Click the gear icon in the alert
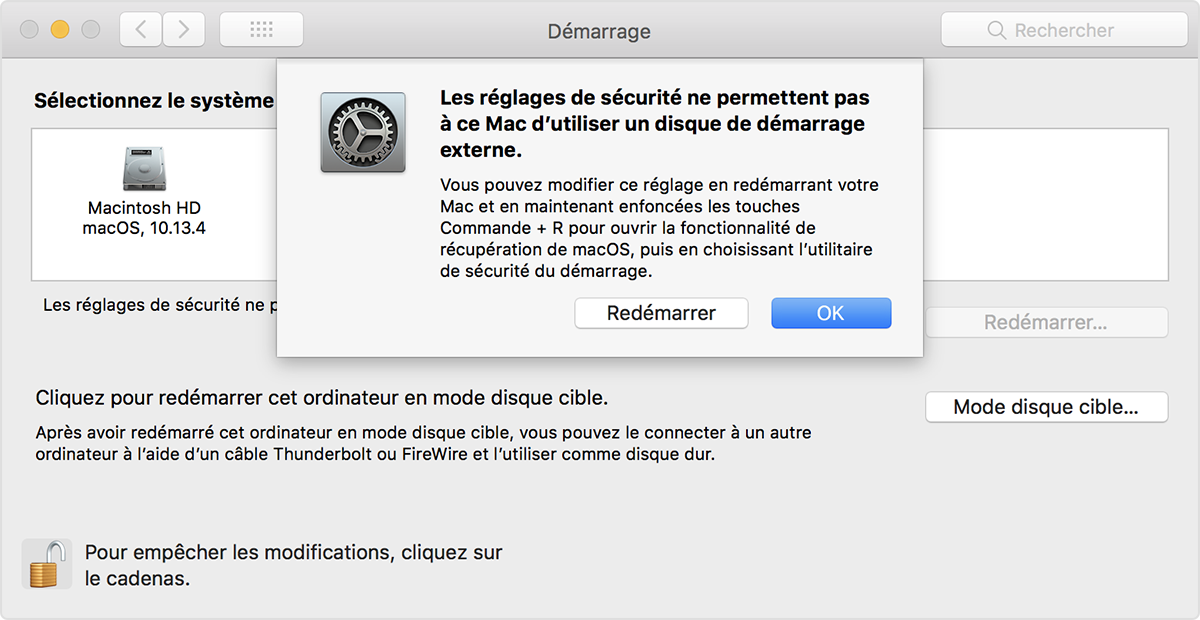Screen dimensions: 1200x620 pyautogui.click(x=363, y=132)
